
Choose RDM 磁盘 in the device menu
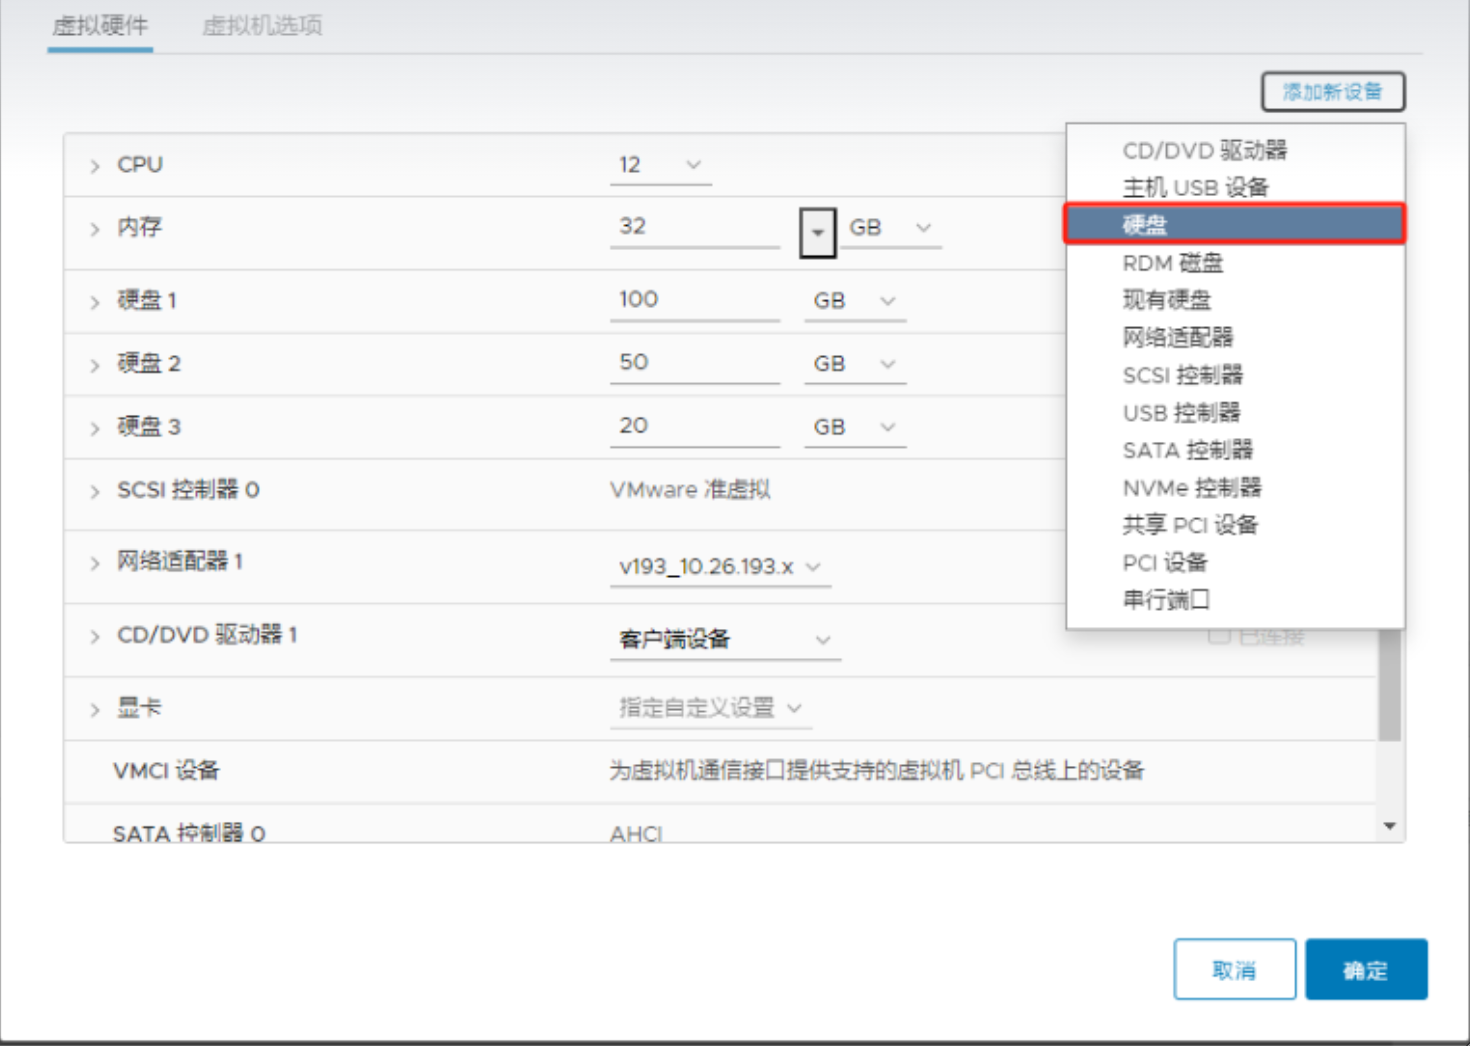[x=1172, y=263]
